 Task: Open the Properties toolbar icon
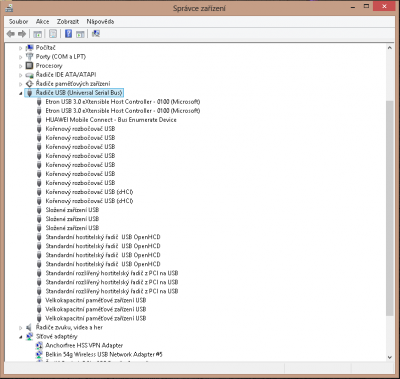53,34
